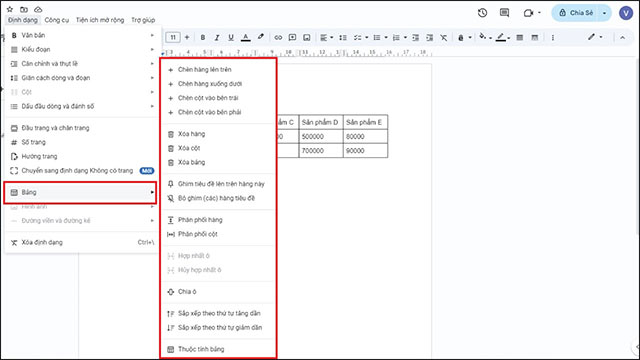Viewport: 640px width, 360px height.
Task: Open the Công cụ menu
Action: pyautogui.click(x=57, y=20)
